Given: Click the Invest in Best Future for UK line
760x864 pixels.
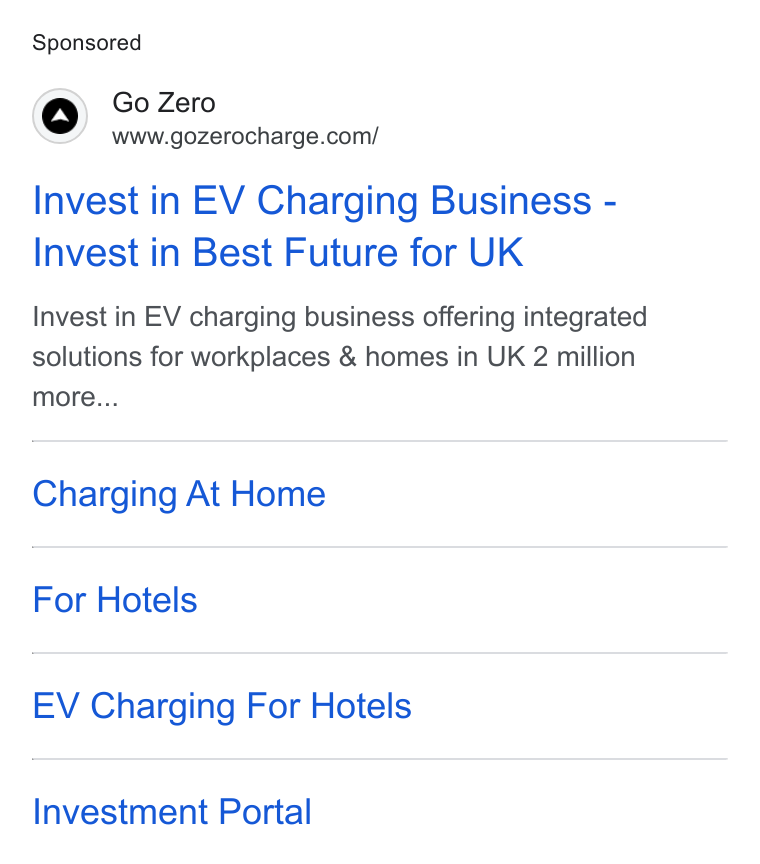Looking at the screenshot, I should [278, 252].
